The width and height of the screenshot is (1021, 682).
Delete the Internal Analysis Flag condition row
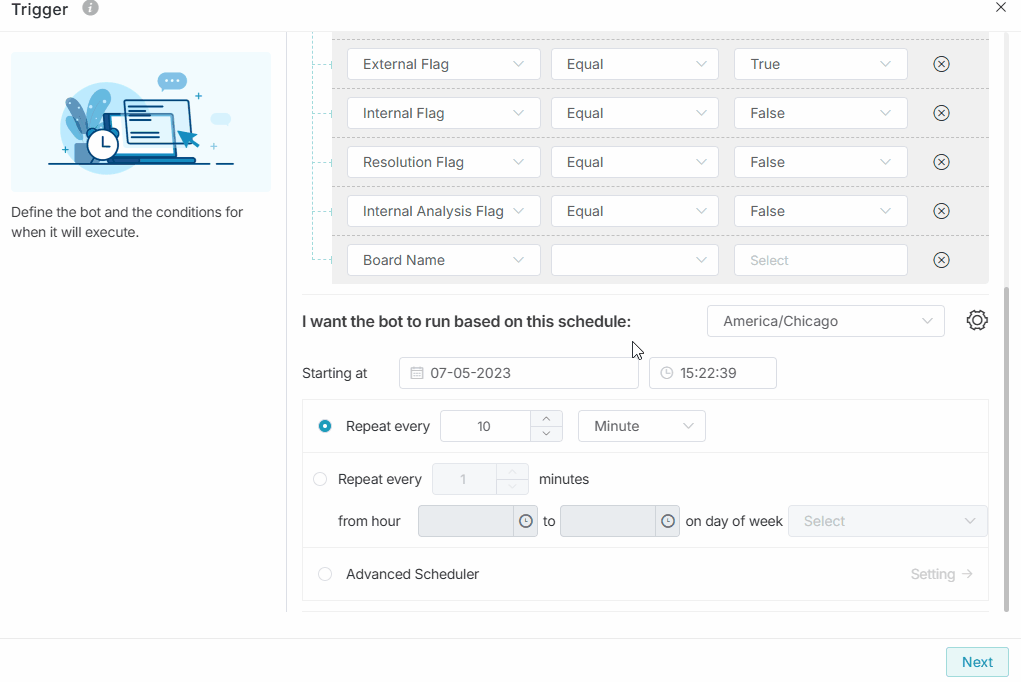pyautogui.click(x=941, y=211)
